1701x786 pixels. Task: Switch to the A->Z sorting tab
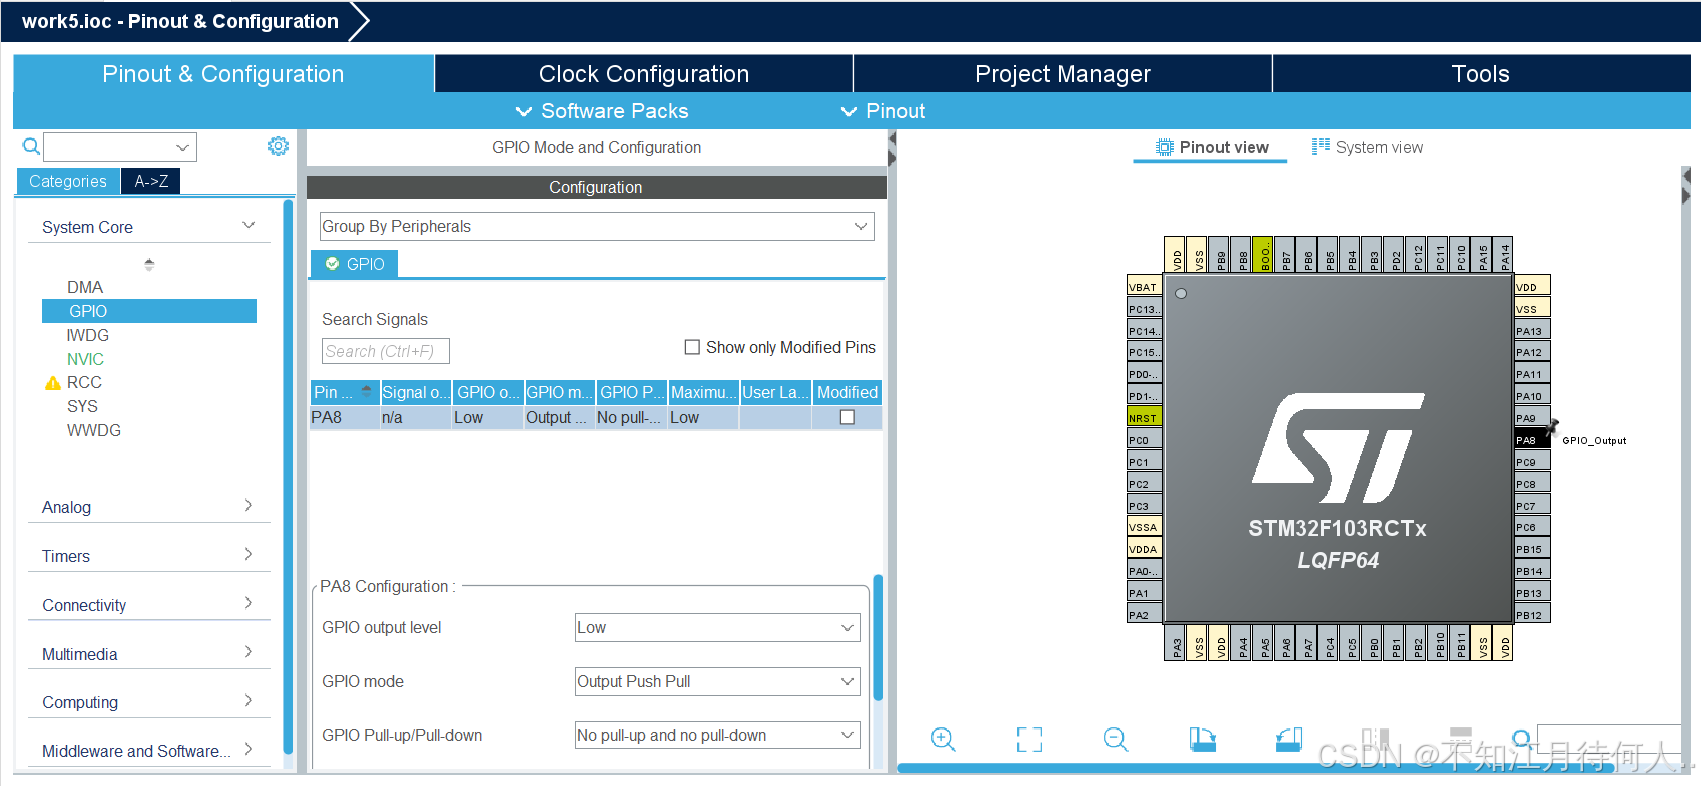pyautogui.click(x=151, y=181)
